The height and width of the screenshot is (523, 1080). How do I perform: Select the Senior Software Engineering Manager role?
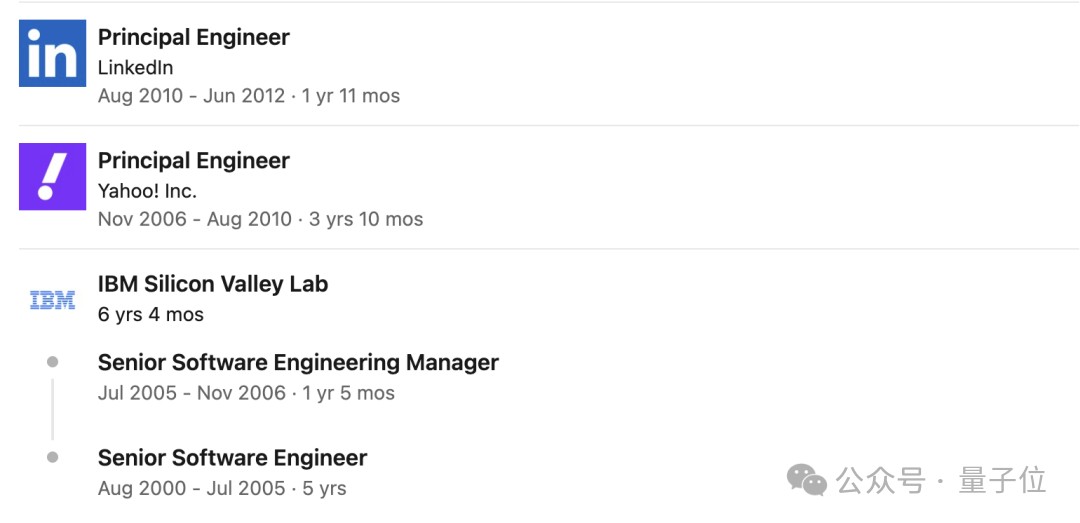298,362
